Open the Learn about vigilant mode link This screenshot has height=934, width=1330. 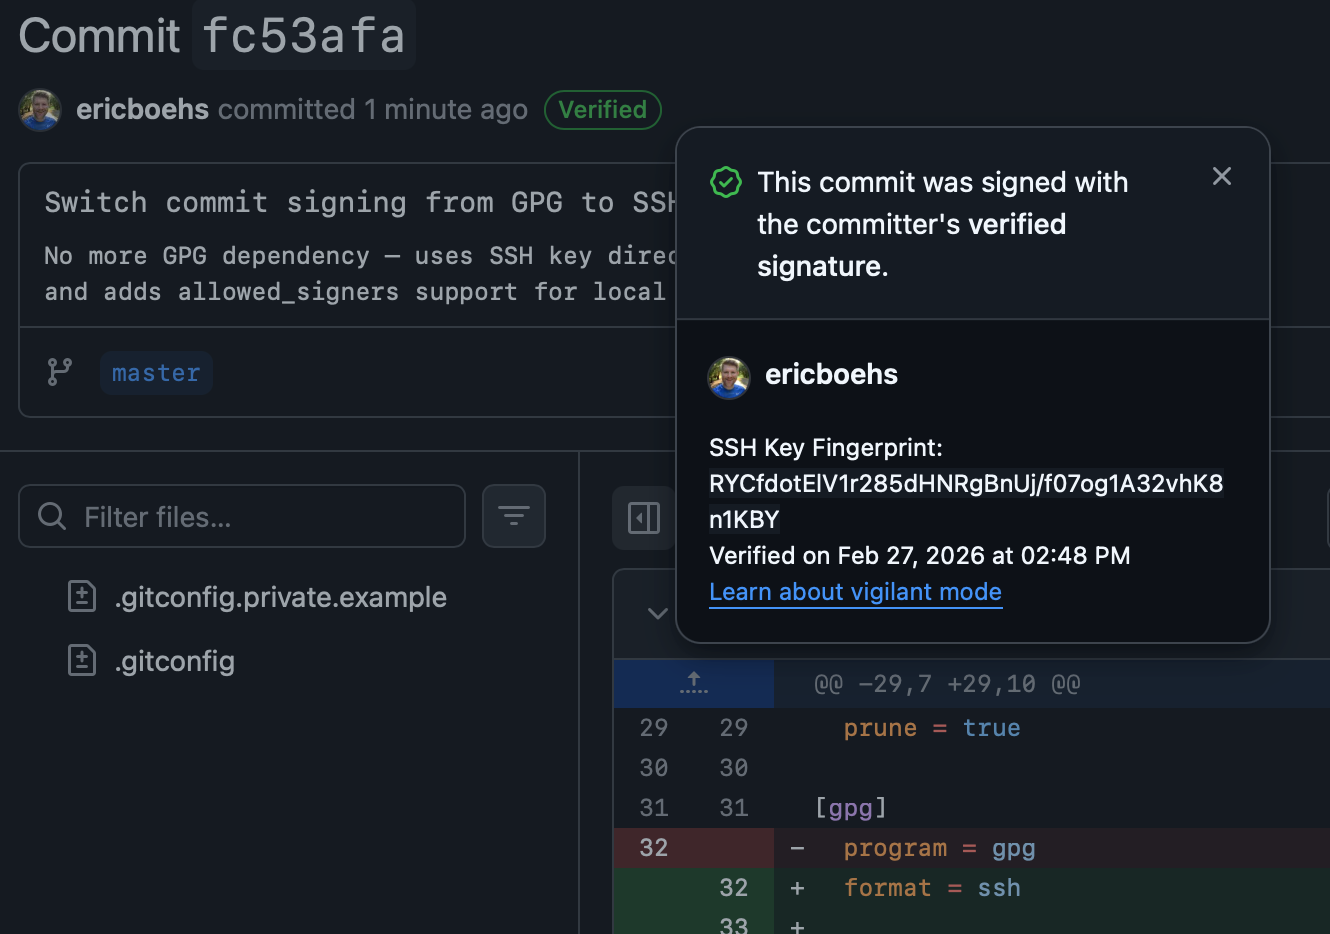855,591
